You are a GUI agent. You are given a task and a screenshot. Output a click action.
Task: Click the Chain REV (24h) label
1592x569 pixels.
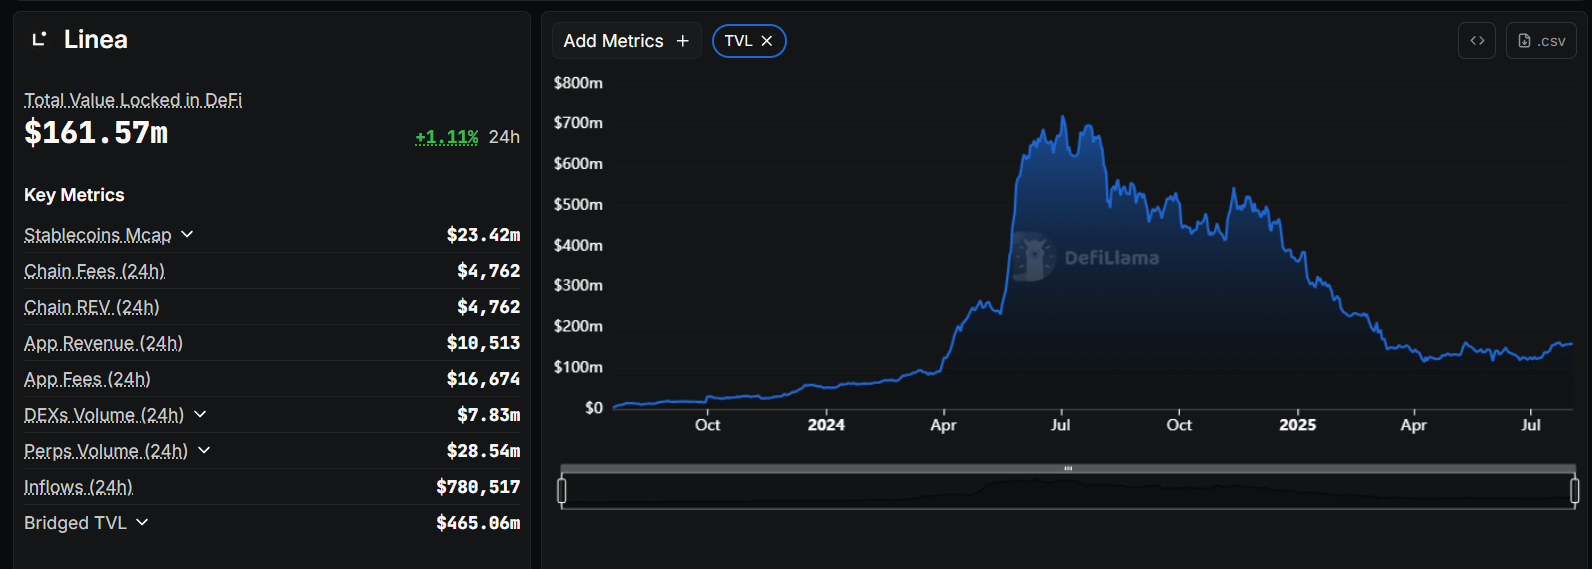click(x=92, y=307)
